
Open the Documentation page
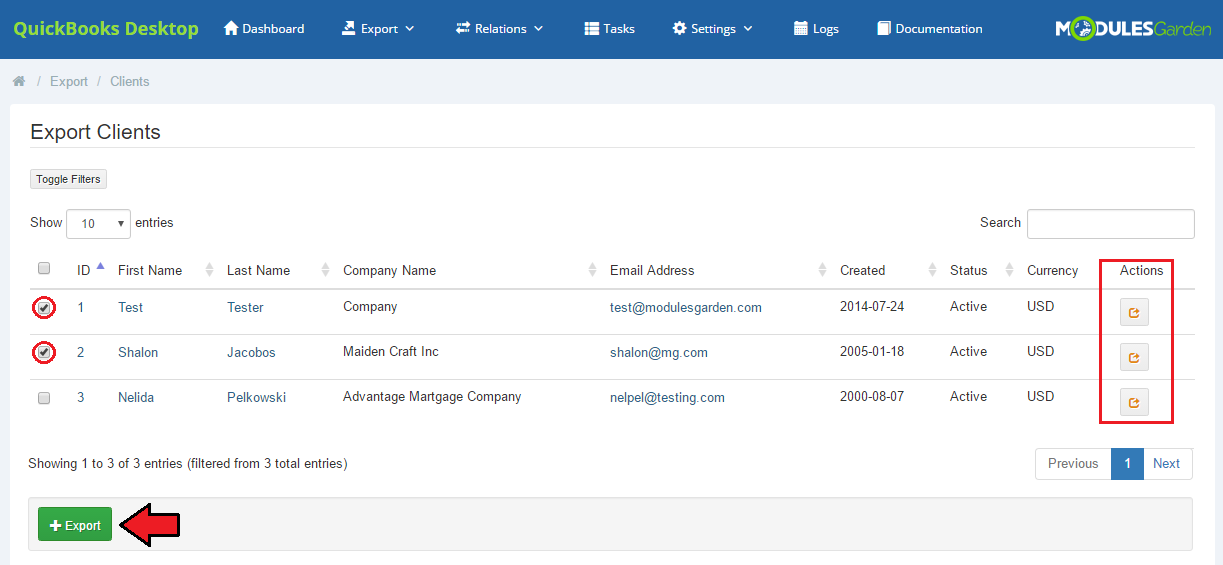pos(929,29)
